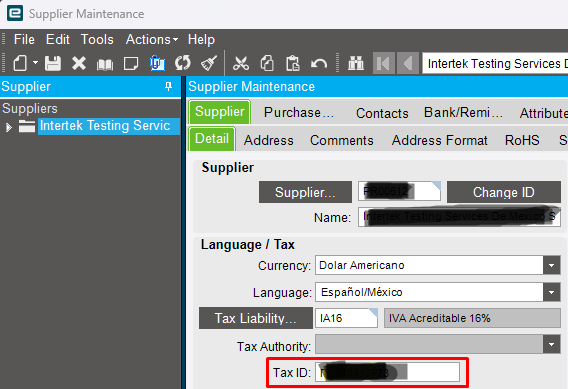The image size is (568, 389).
Task: Undo last change with curved arrow icon
Action: pyautogui.click(x=319, y=64)
